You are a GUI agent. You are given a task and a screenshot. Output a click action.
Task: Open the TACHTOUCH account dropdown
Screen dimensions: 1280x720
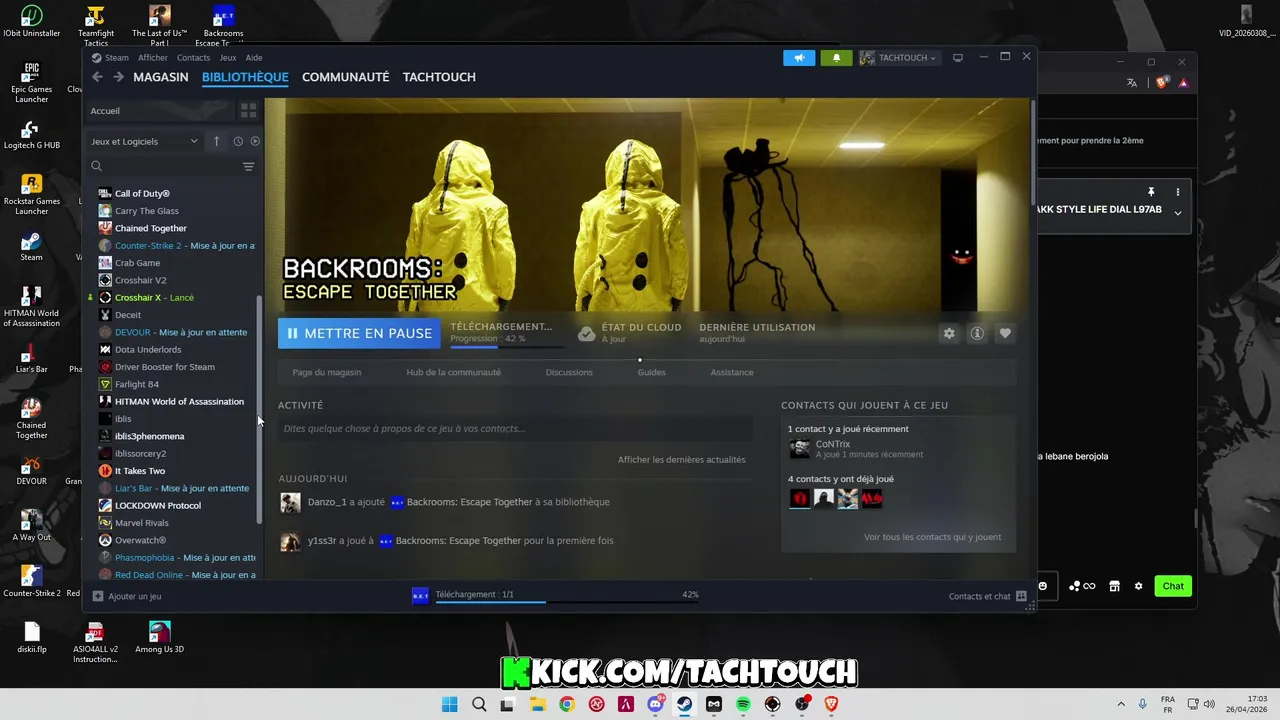click(899, 58)
